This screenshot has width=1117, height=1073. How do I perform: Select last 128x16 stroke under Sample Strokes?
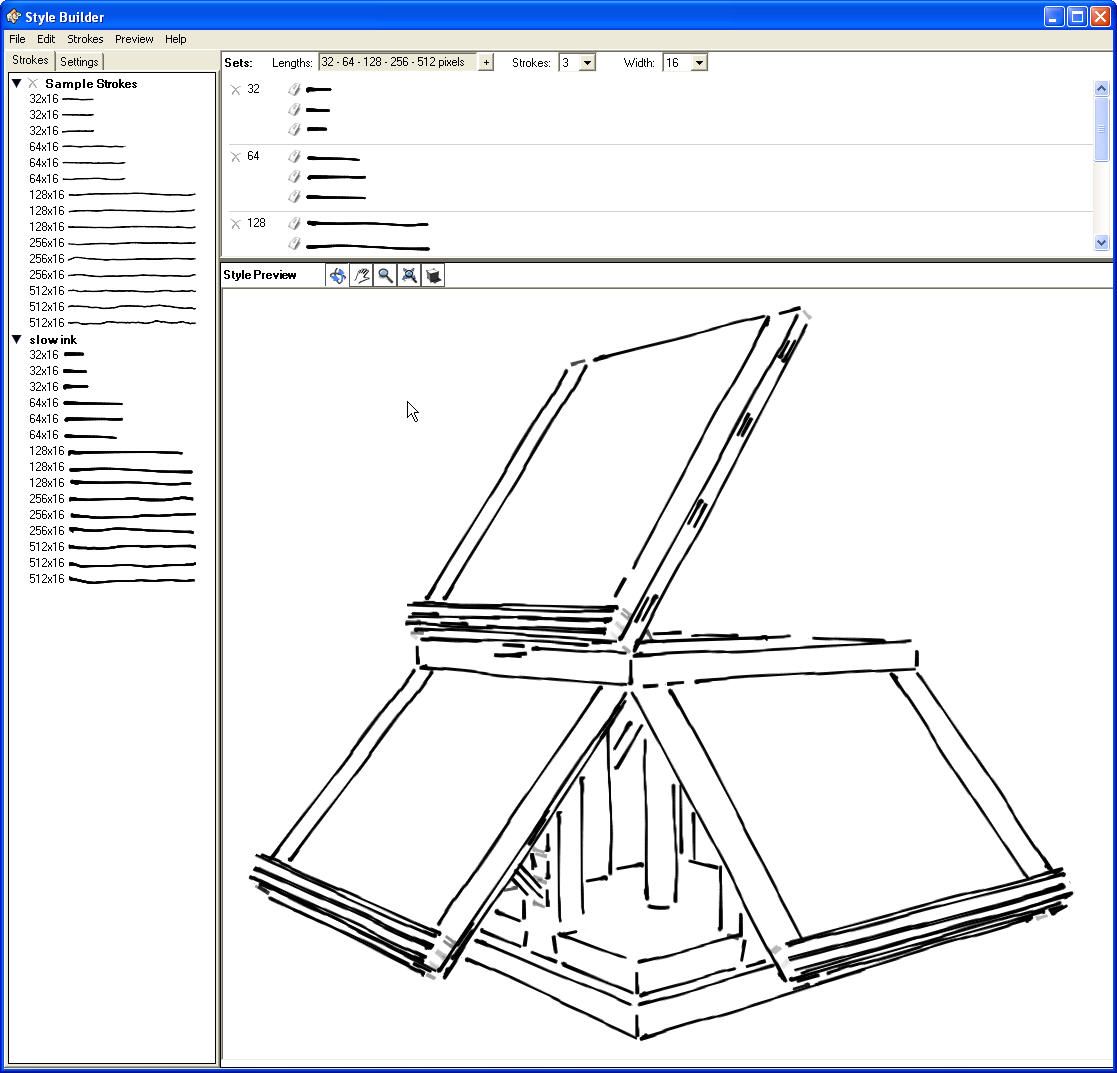tap(112, 227)
